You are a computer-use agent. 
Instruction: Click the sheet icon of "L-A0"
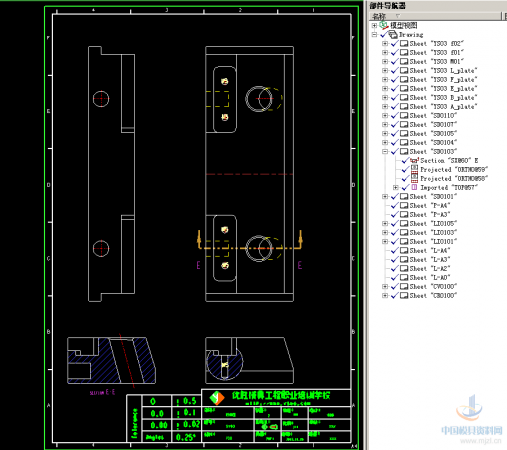(x=404, y=277)
